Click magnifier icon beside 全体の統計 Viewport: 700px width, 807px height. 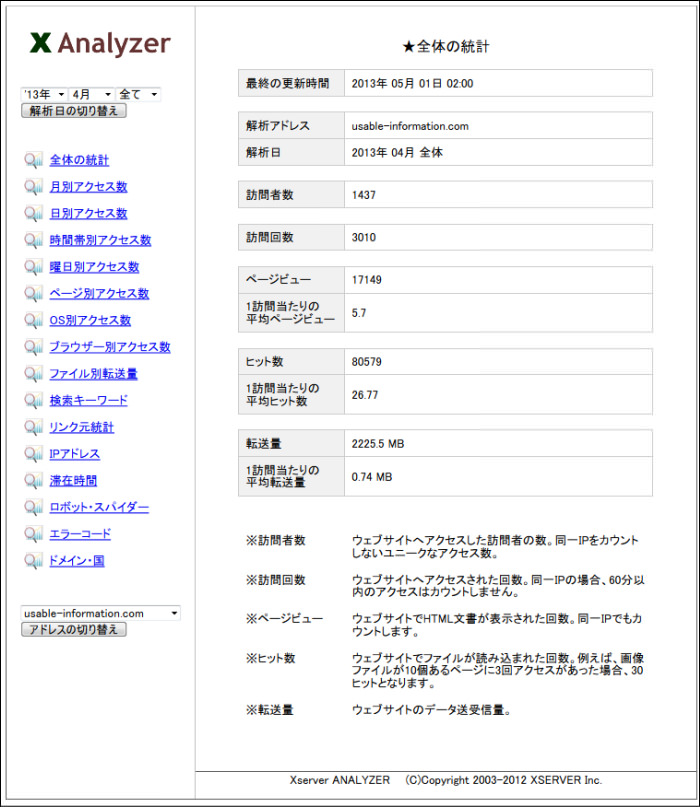pyautogui.click(x=33, y=160)
